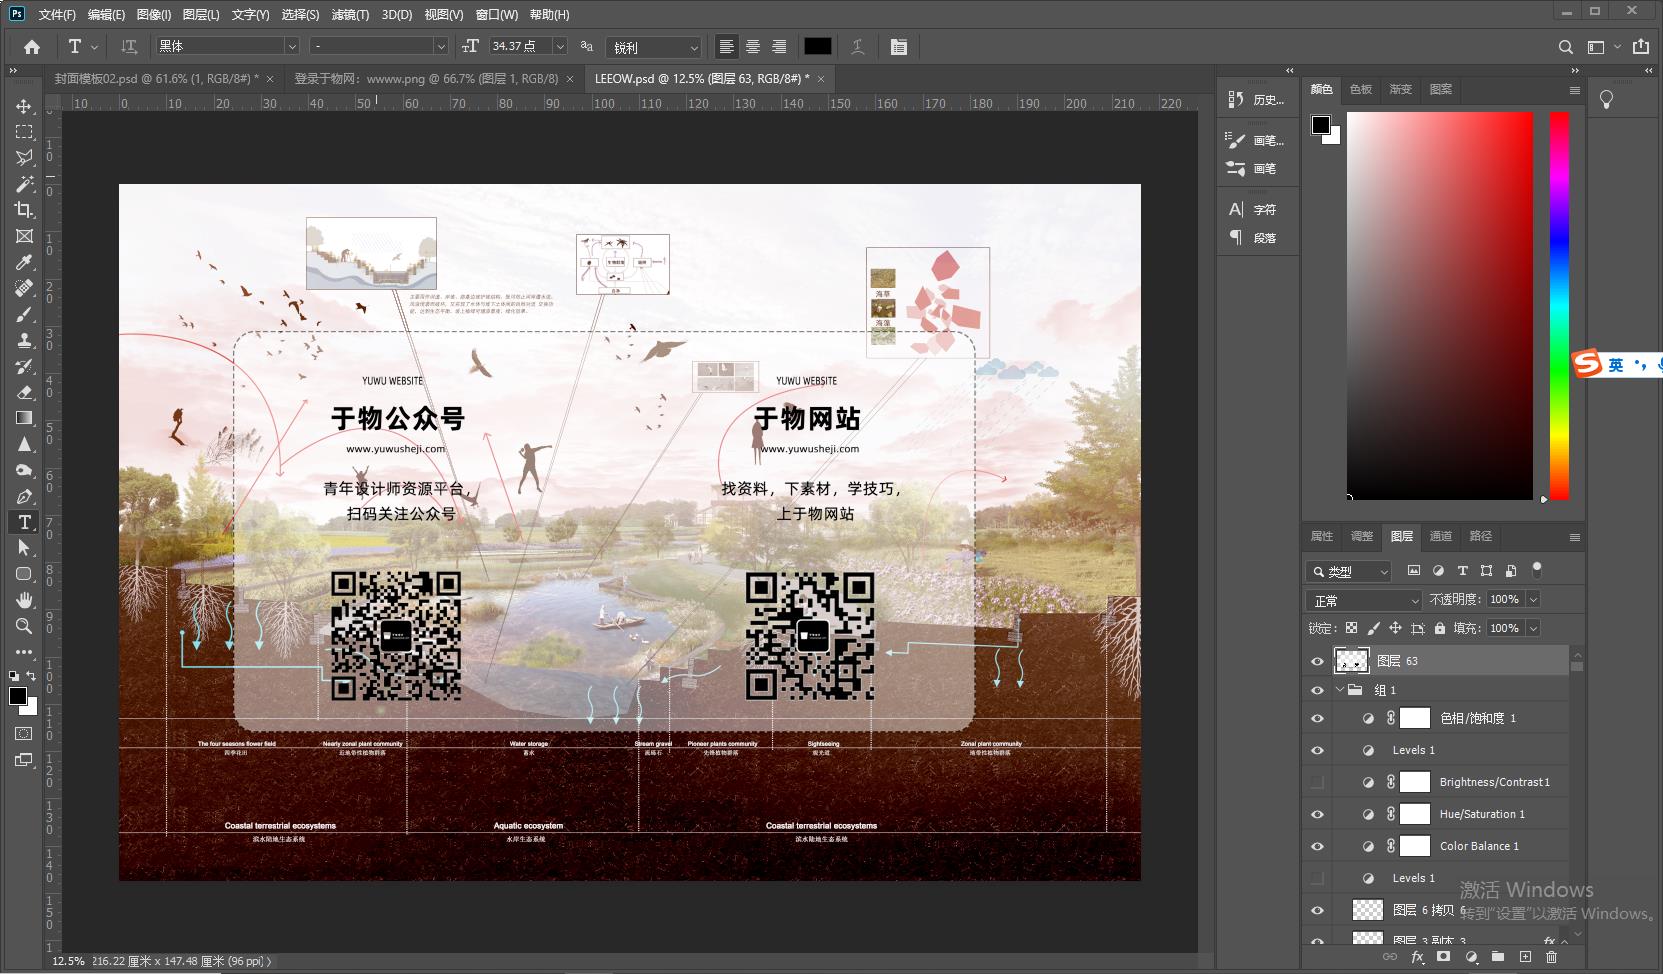Click the text color swatch in options bar

tap(818, 46)
